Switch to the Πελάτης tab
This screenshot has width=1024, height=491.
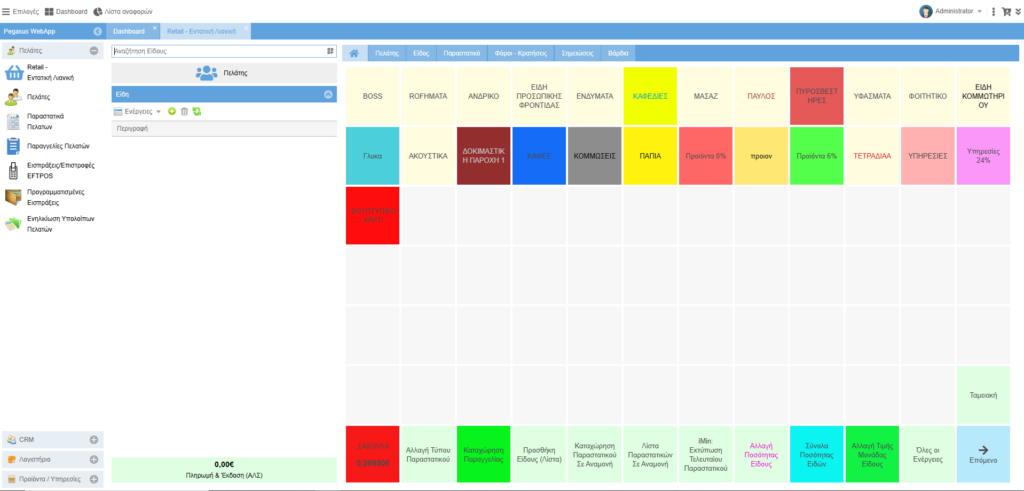pos(387,53)
